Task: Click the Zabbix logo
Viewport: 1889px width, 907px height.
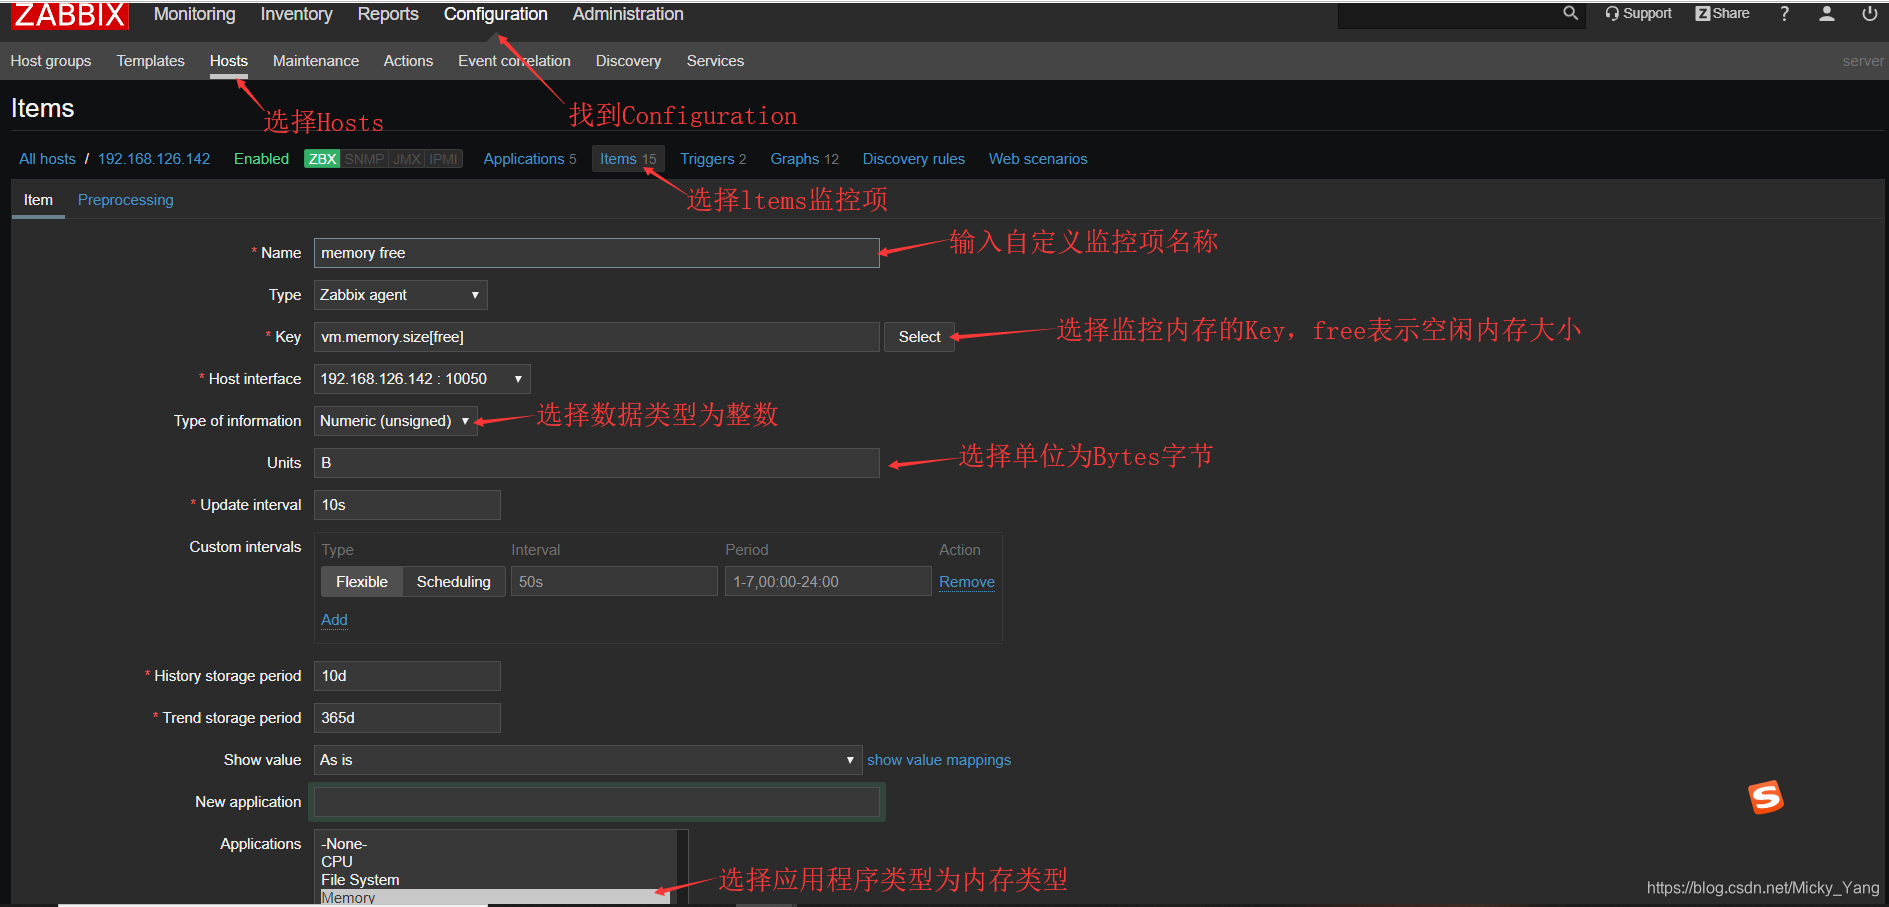Action: point(70,15)
